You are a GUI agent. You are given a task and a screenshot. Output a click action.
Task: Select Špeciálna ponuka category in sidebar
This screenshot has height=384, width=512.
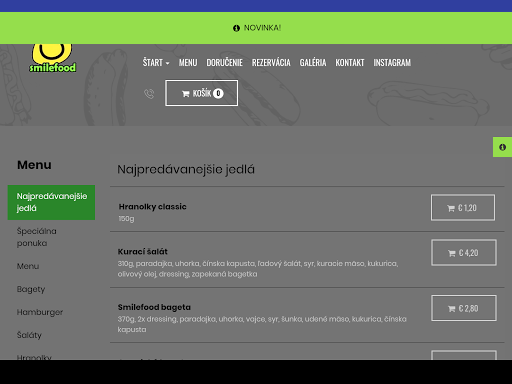coord(37,237)
